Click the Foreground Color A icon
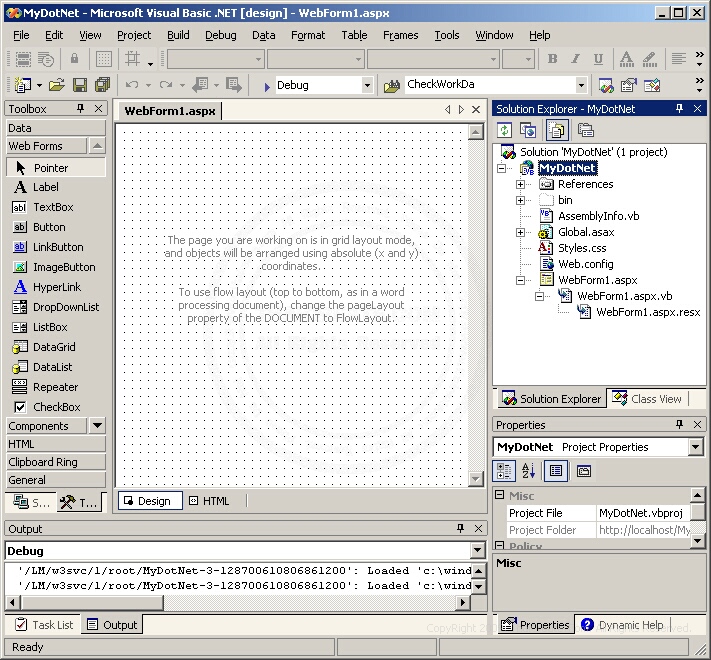Viewport: 711px width, 660px height. [627, 59]
